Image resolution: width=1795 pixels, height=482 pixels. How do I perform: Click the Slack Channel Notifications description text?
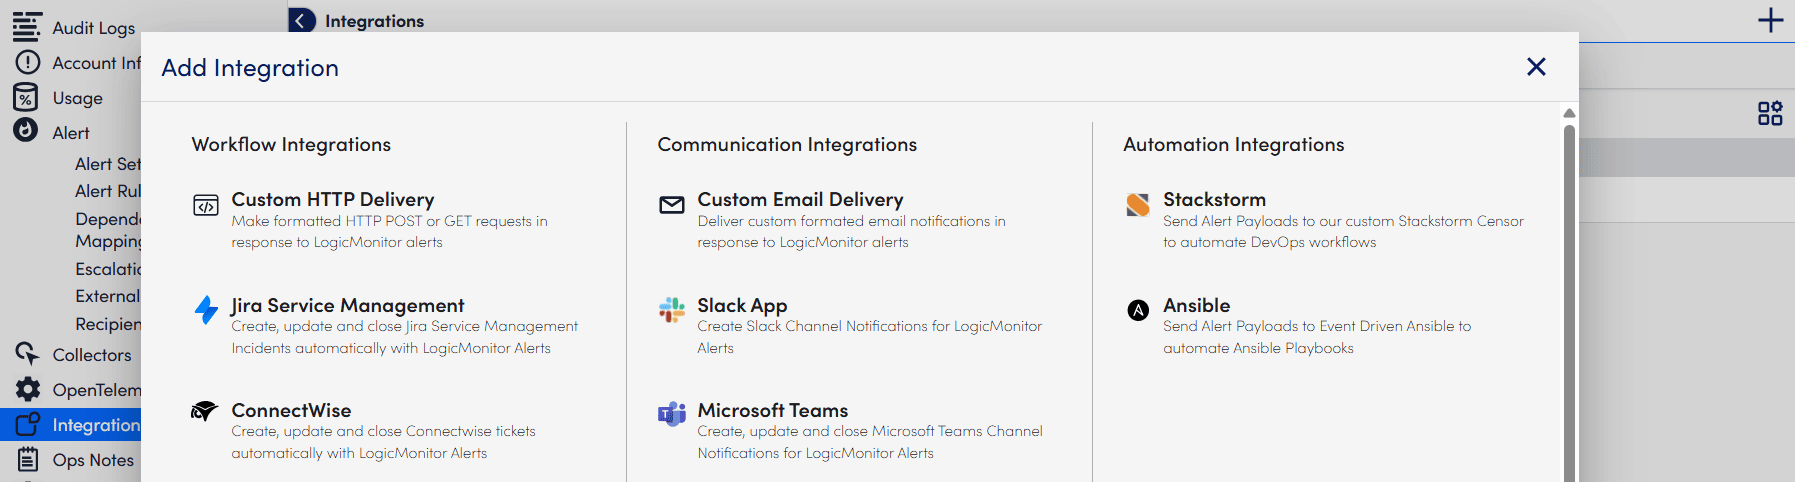(869, 337)
